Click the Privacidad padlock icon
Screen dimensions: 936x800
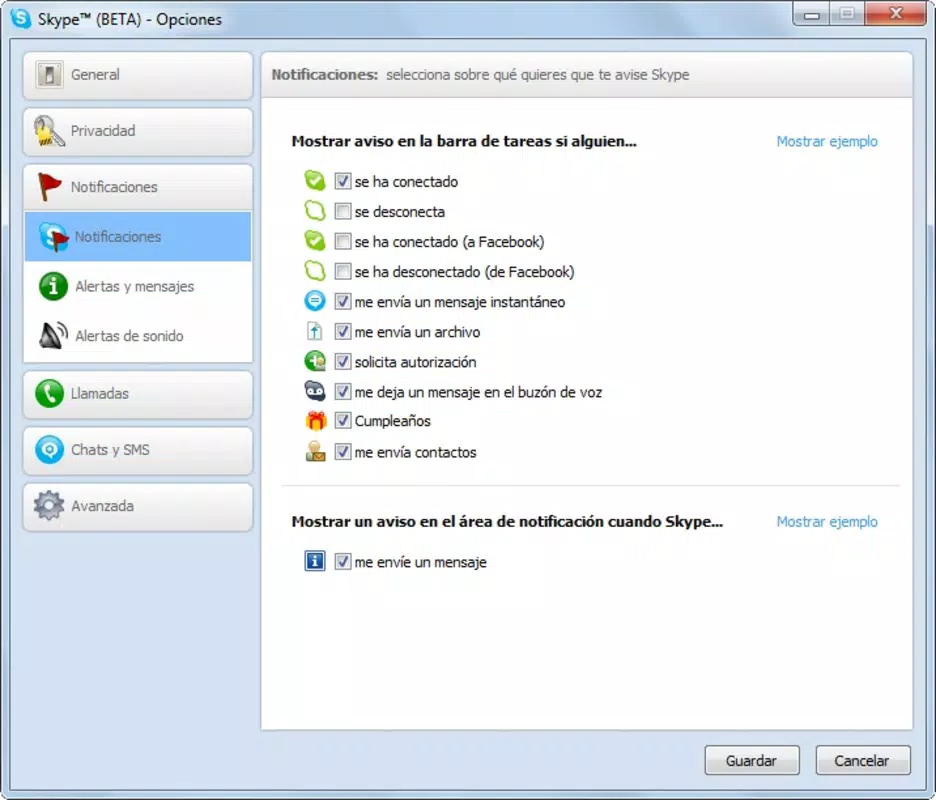pyautogui.click(x=48, y=131)
